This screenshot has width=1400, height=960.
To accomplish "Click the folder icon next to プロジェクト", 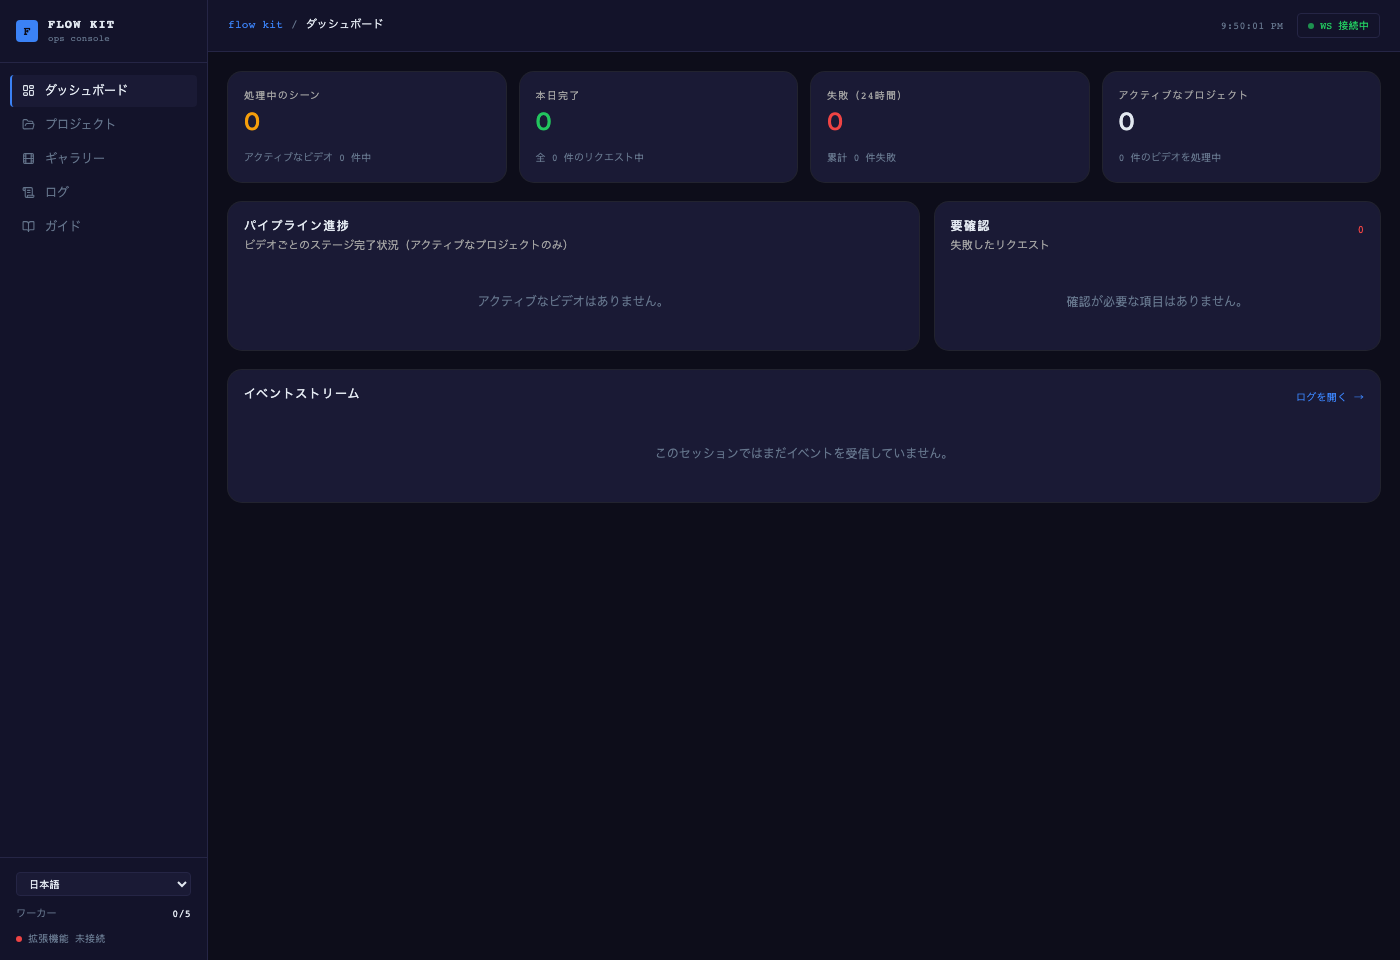I will point(28,124).
